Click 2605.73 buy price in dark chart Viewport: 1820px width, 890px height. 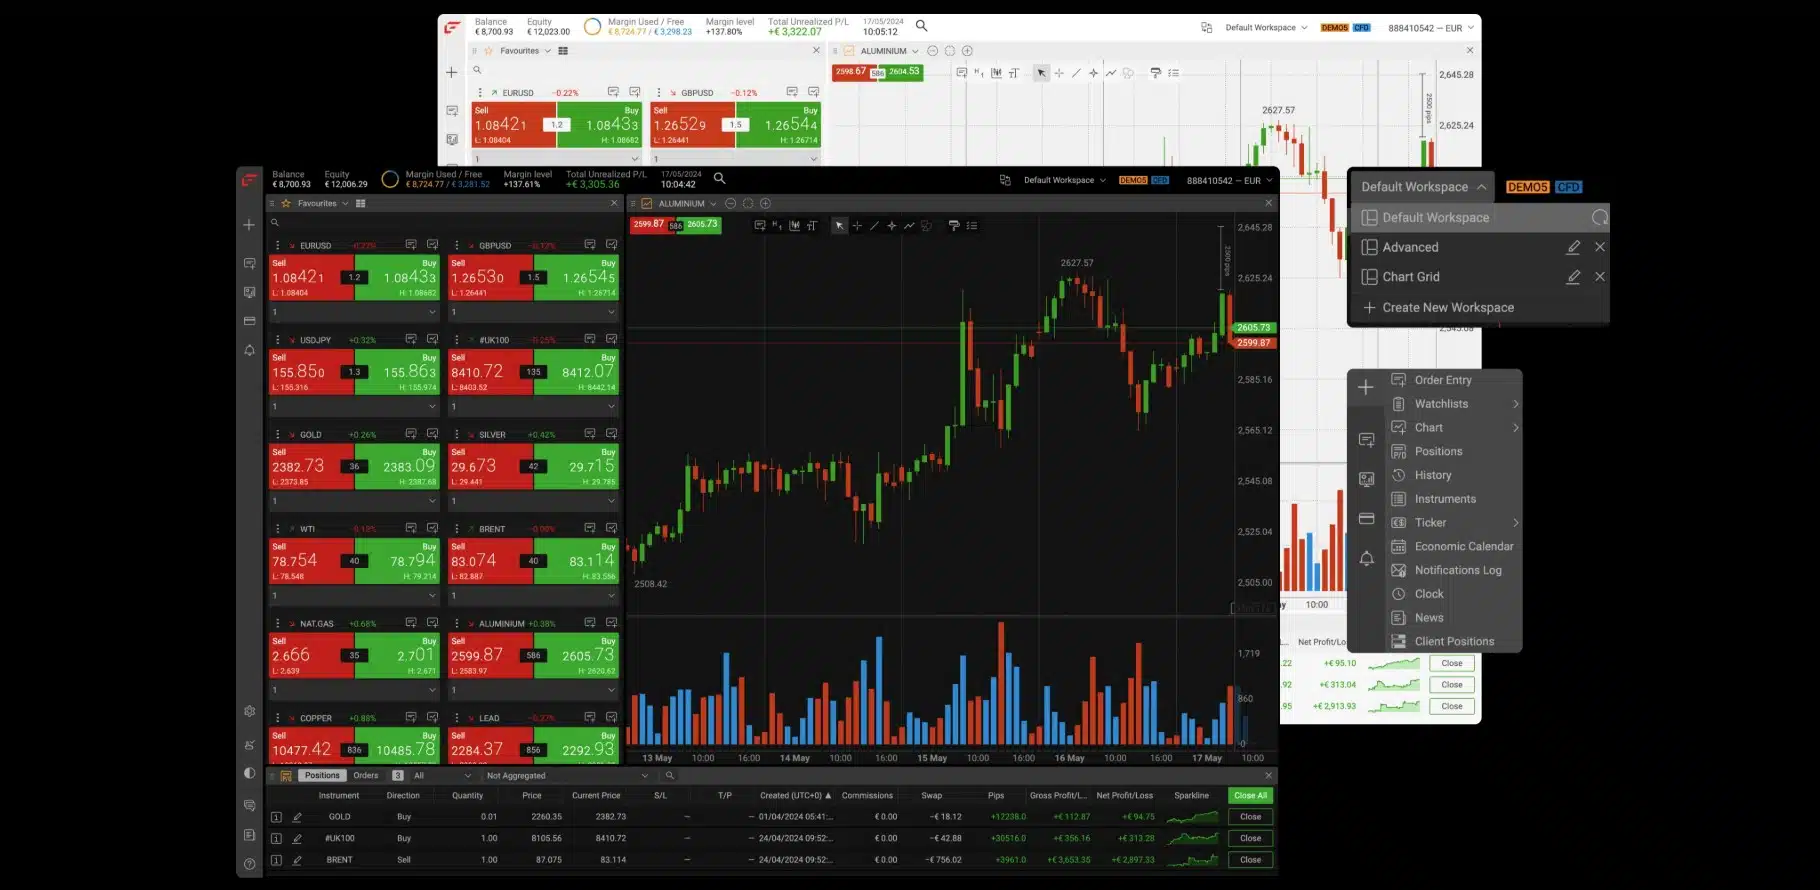click(702, 224)
